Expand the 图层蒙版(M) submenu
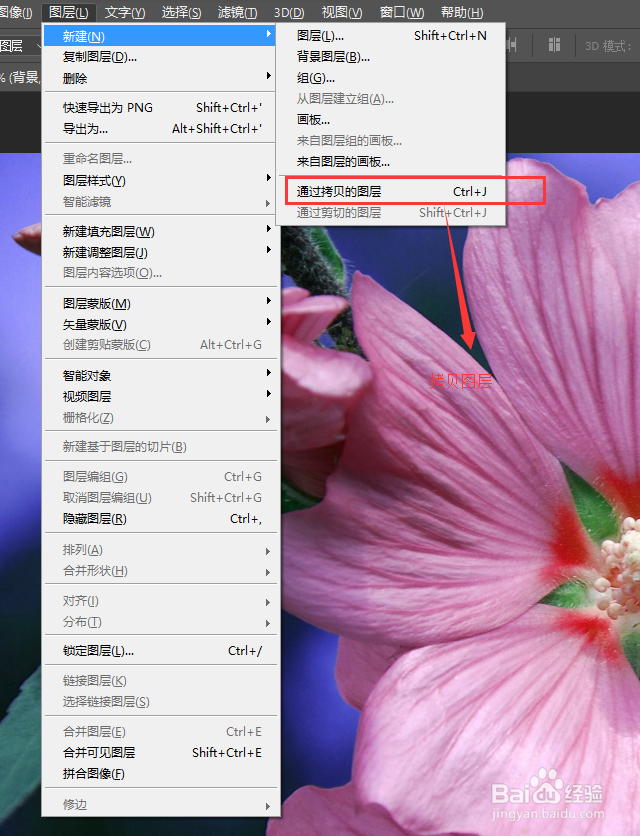640x836 pixels. pyautogui.click(x=159, y=303)
